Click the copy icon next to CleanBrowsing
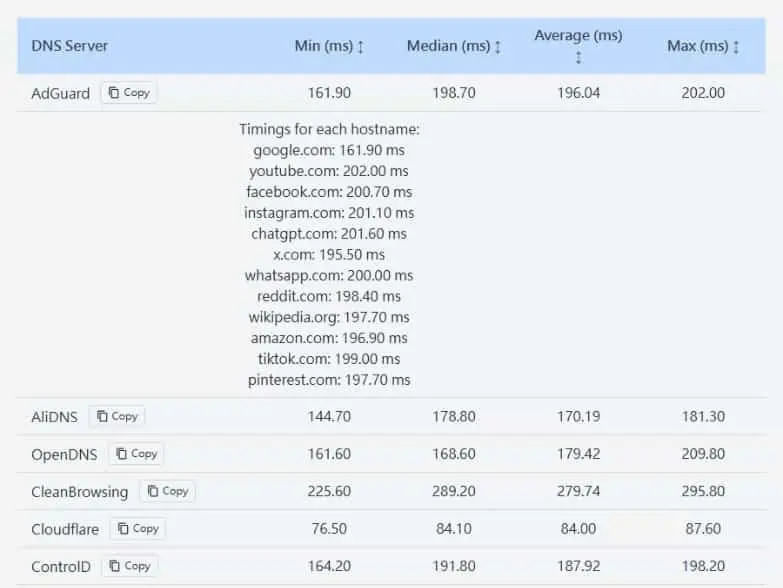Image resolution: width=783 pixels, height=588 pixels. point(153,491)
